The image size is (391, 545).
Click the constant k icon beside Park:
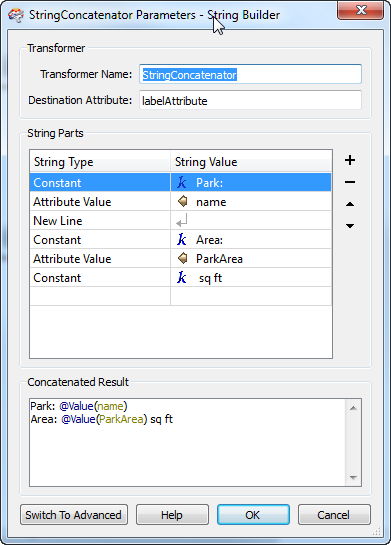click(181, 182)
